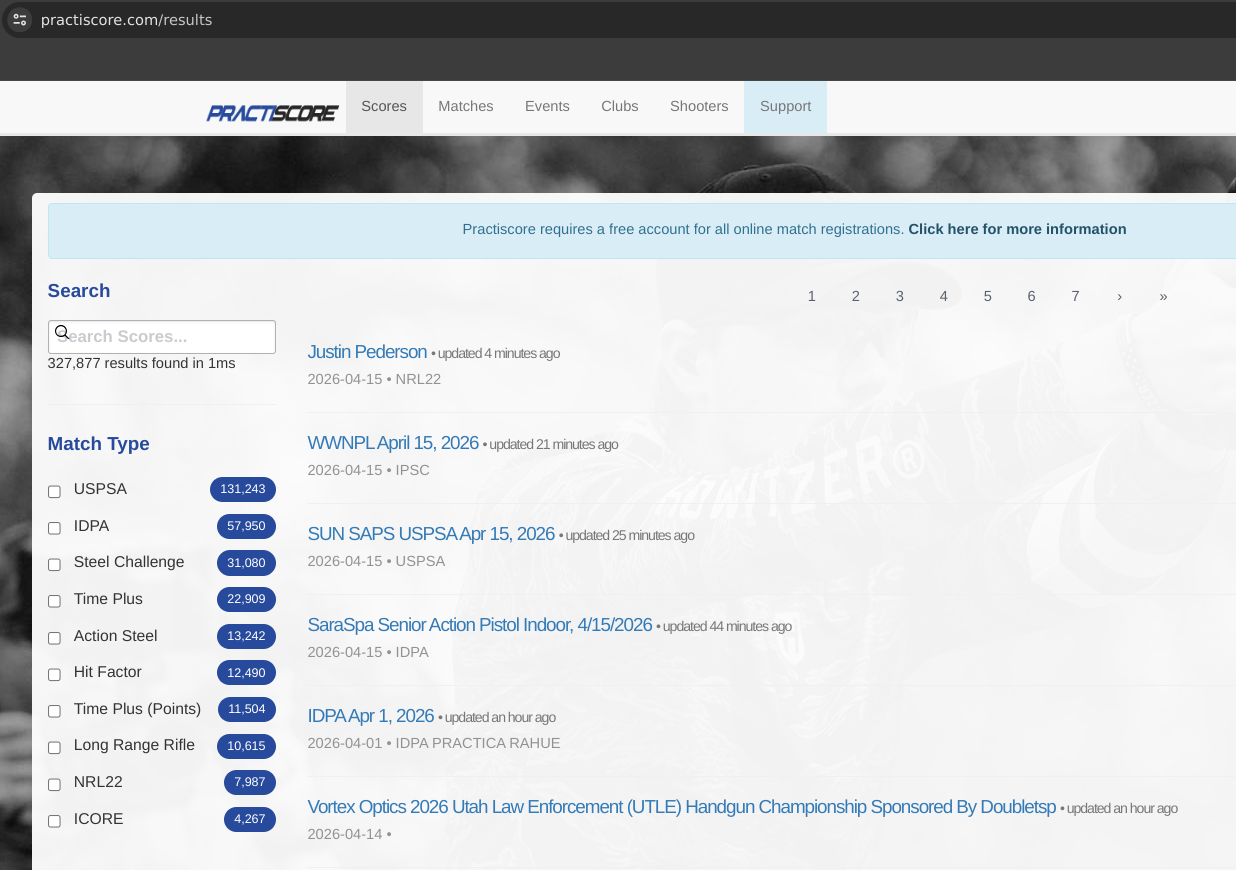Open the WWNPL April 15, 2026 match
The image size is (1236, 870).
(393, 442)
